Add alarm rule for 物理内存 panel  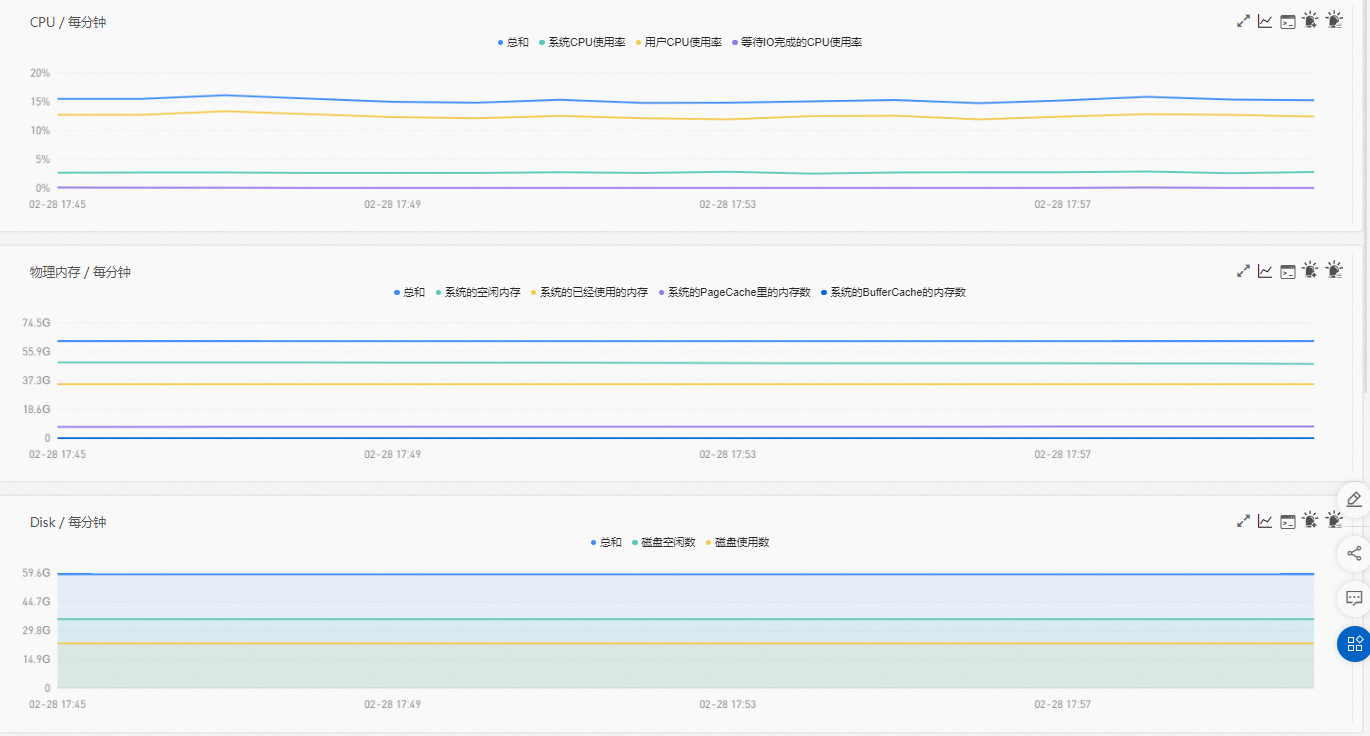coord(1311,270)
